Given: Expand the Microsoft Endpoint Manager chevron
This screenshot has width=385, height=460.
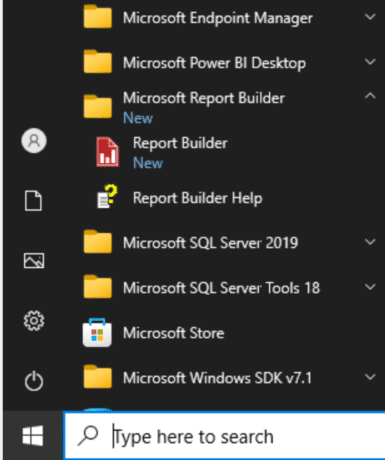Looking at the screenshot, I should click(370, 17).
